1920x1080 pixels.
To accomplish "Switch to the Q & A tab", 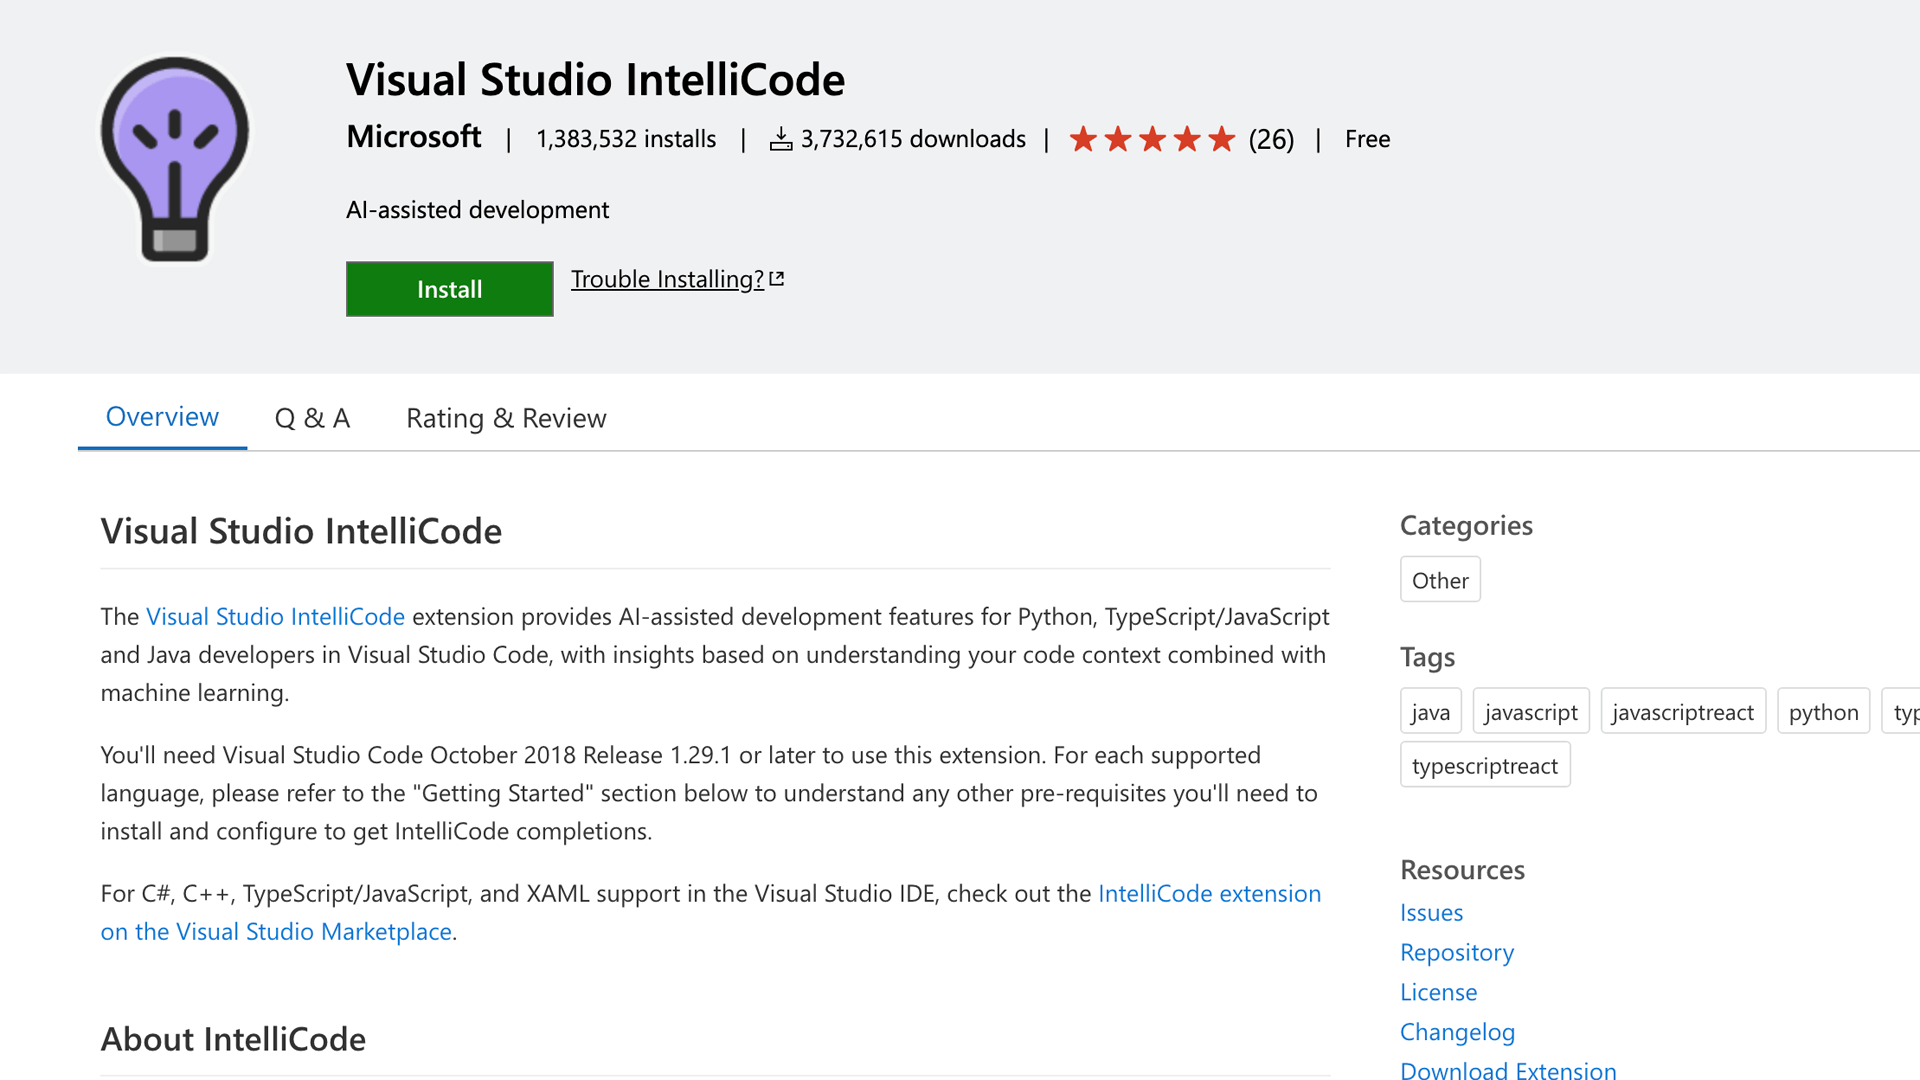I will coord(312,418).
